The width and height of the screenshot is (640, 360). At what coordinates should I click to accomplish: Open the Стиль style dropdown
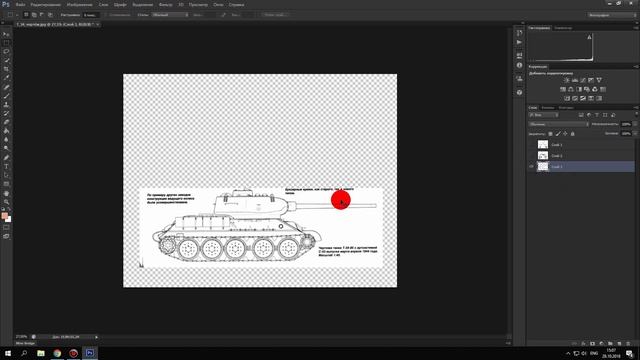coord(170,15)
